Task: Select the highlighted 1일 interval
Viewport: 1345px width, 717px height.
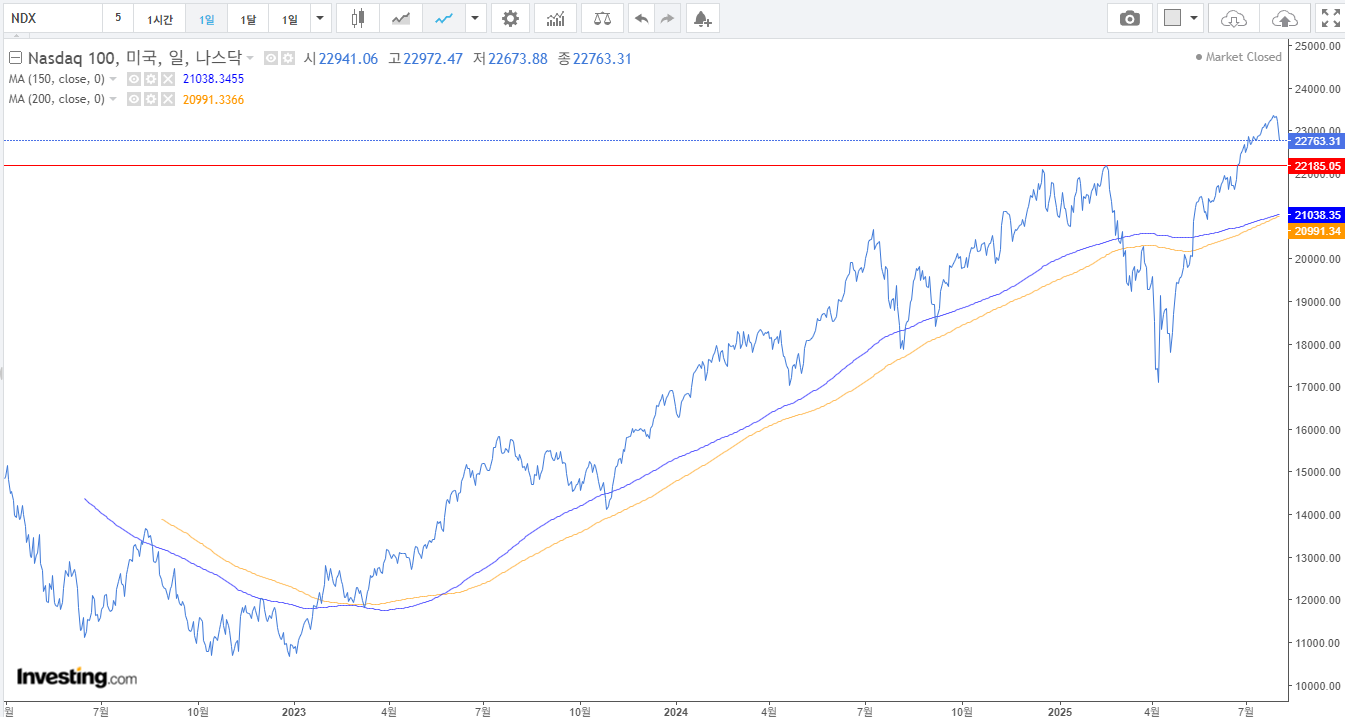Action: point(206,18)
